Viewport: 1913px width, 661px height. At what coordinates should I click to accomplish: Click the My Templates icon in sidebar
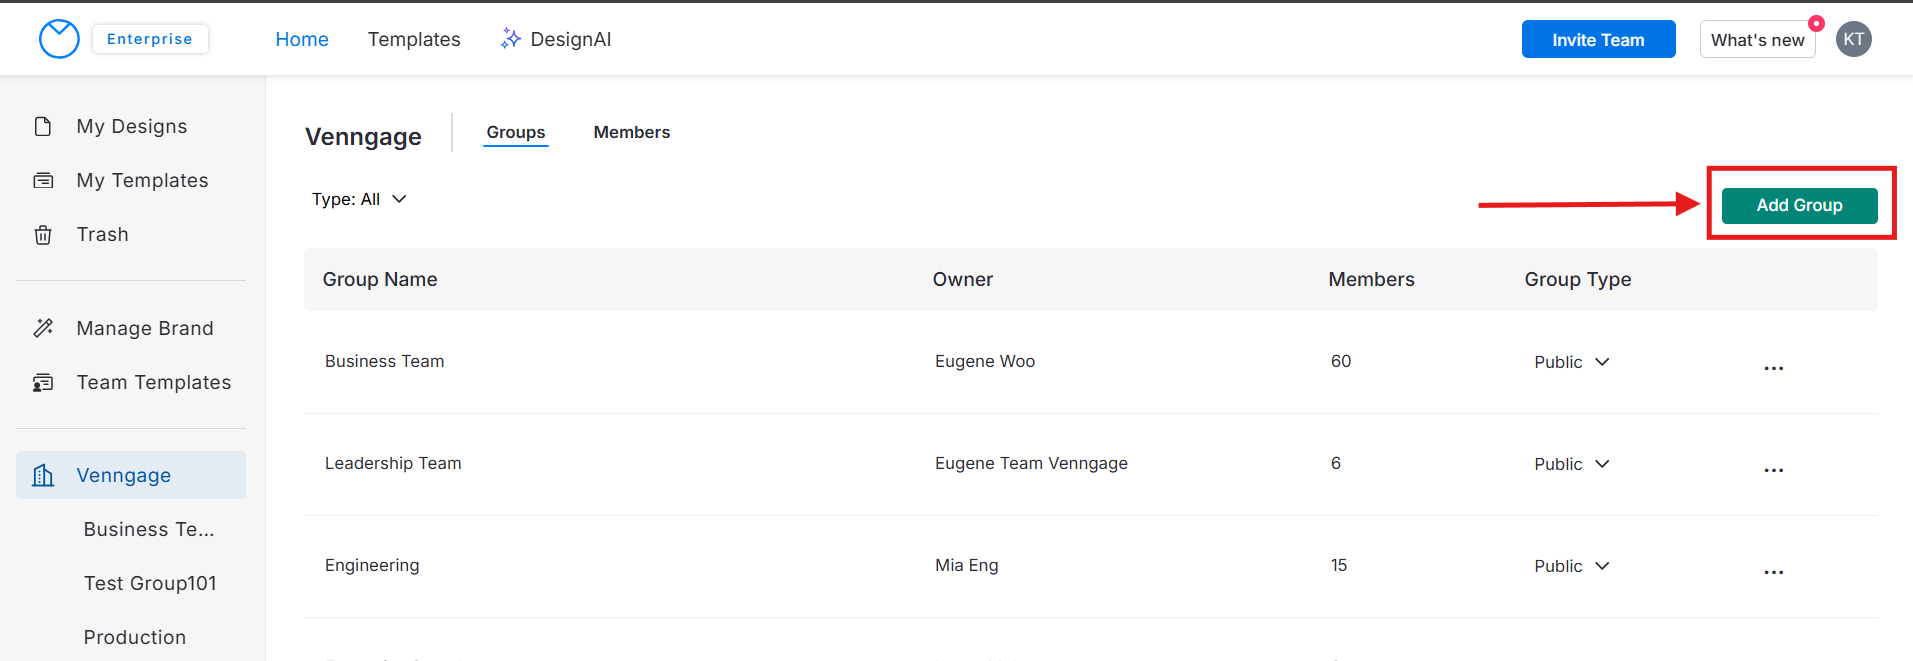pyautogui.click(x=43, y=180)
